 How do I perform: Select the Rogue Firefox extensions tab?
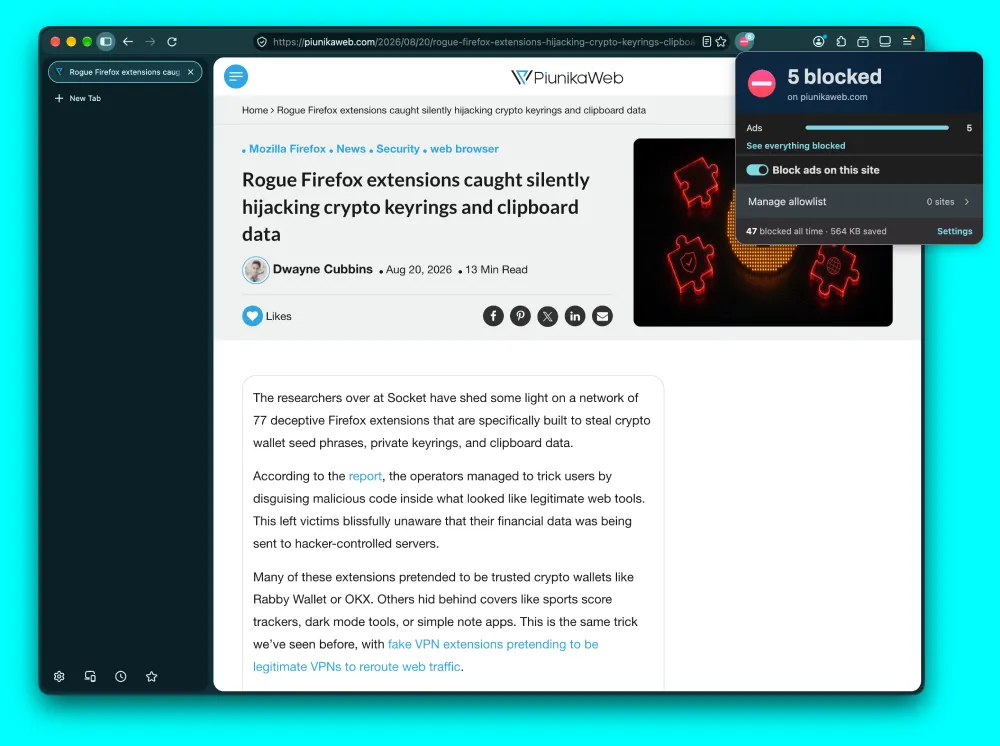(x=125, y=72)
